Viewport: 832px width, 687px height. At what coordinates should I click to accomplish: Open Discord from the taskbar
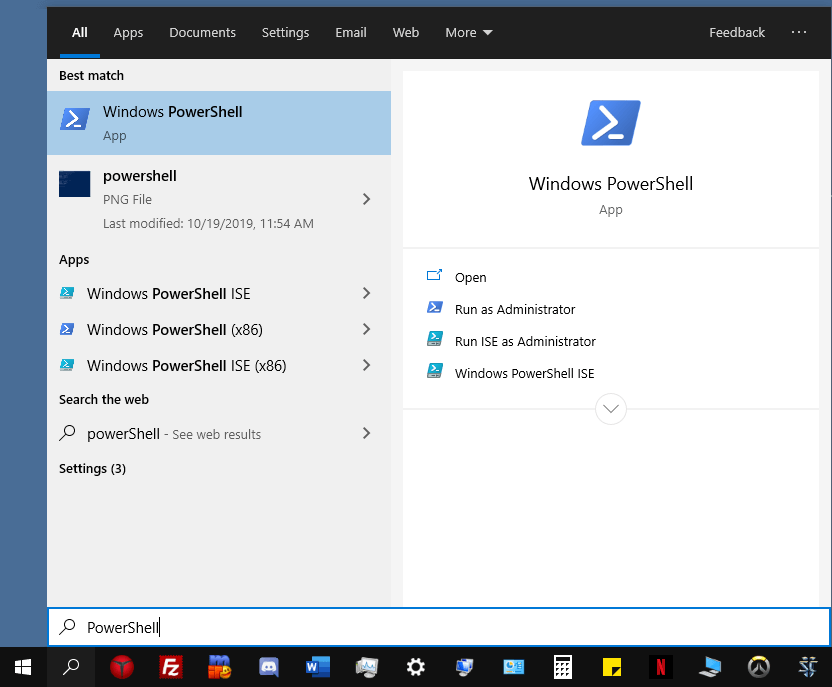point(268,667)
